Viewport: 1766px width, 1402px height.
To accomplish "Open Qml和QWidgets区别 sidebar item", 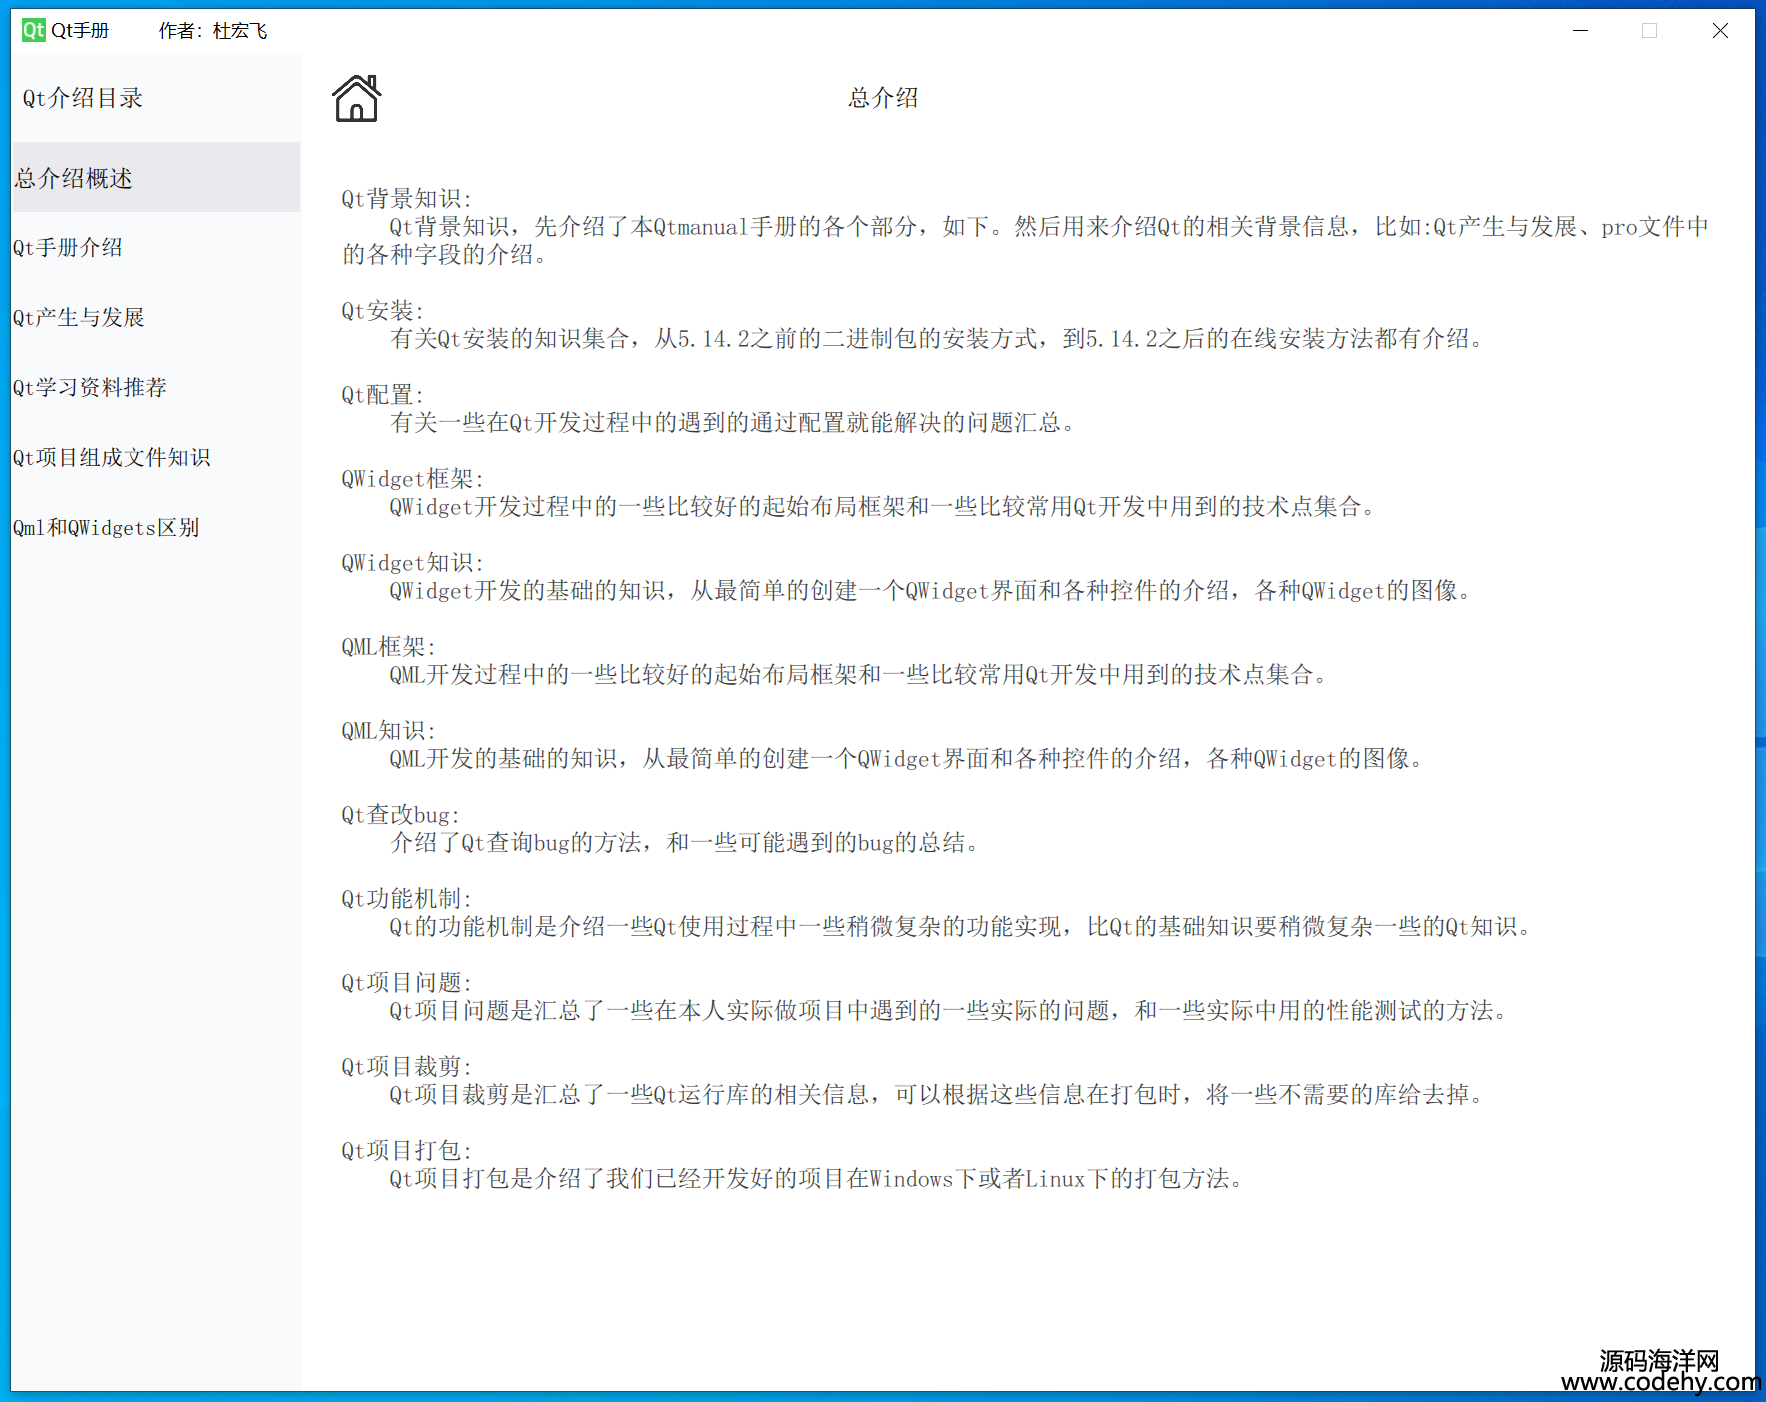I will pos(155,527).
